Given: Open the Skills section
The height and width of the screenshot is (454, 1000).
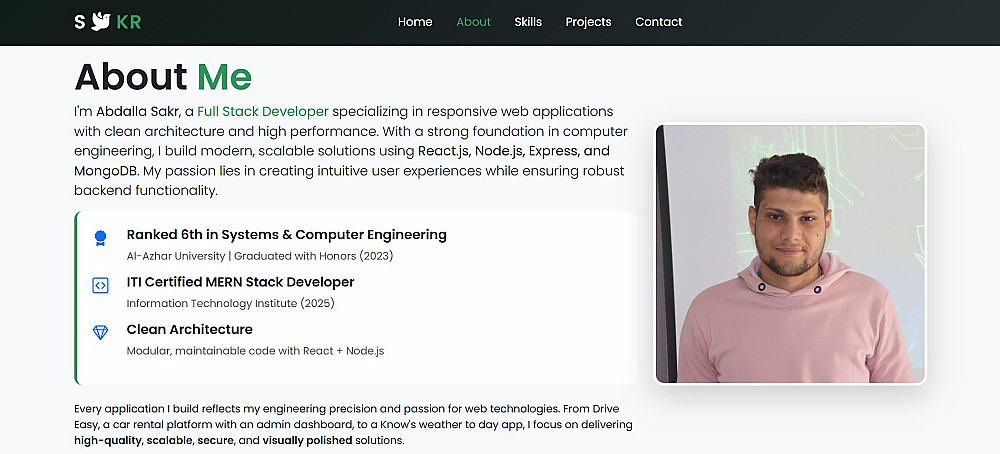Looking at the screenshot, I should [528, 22].
